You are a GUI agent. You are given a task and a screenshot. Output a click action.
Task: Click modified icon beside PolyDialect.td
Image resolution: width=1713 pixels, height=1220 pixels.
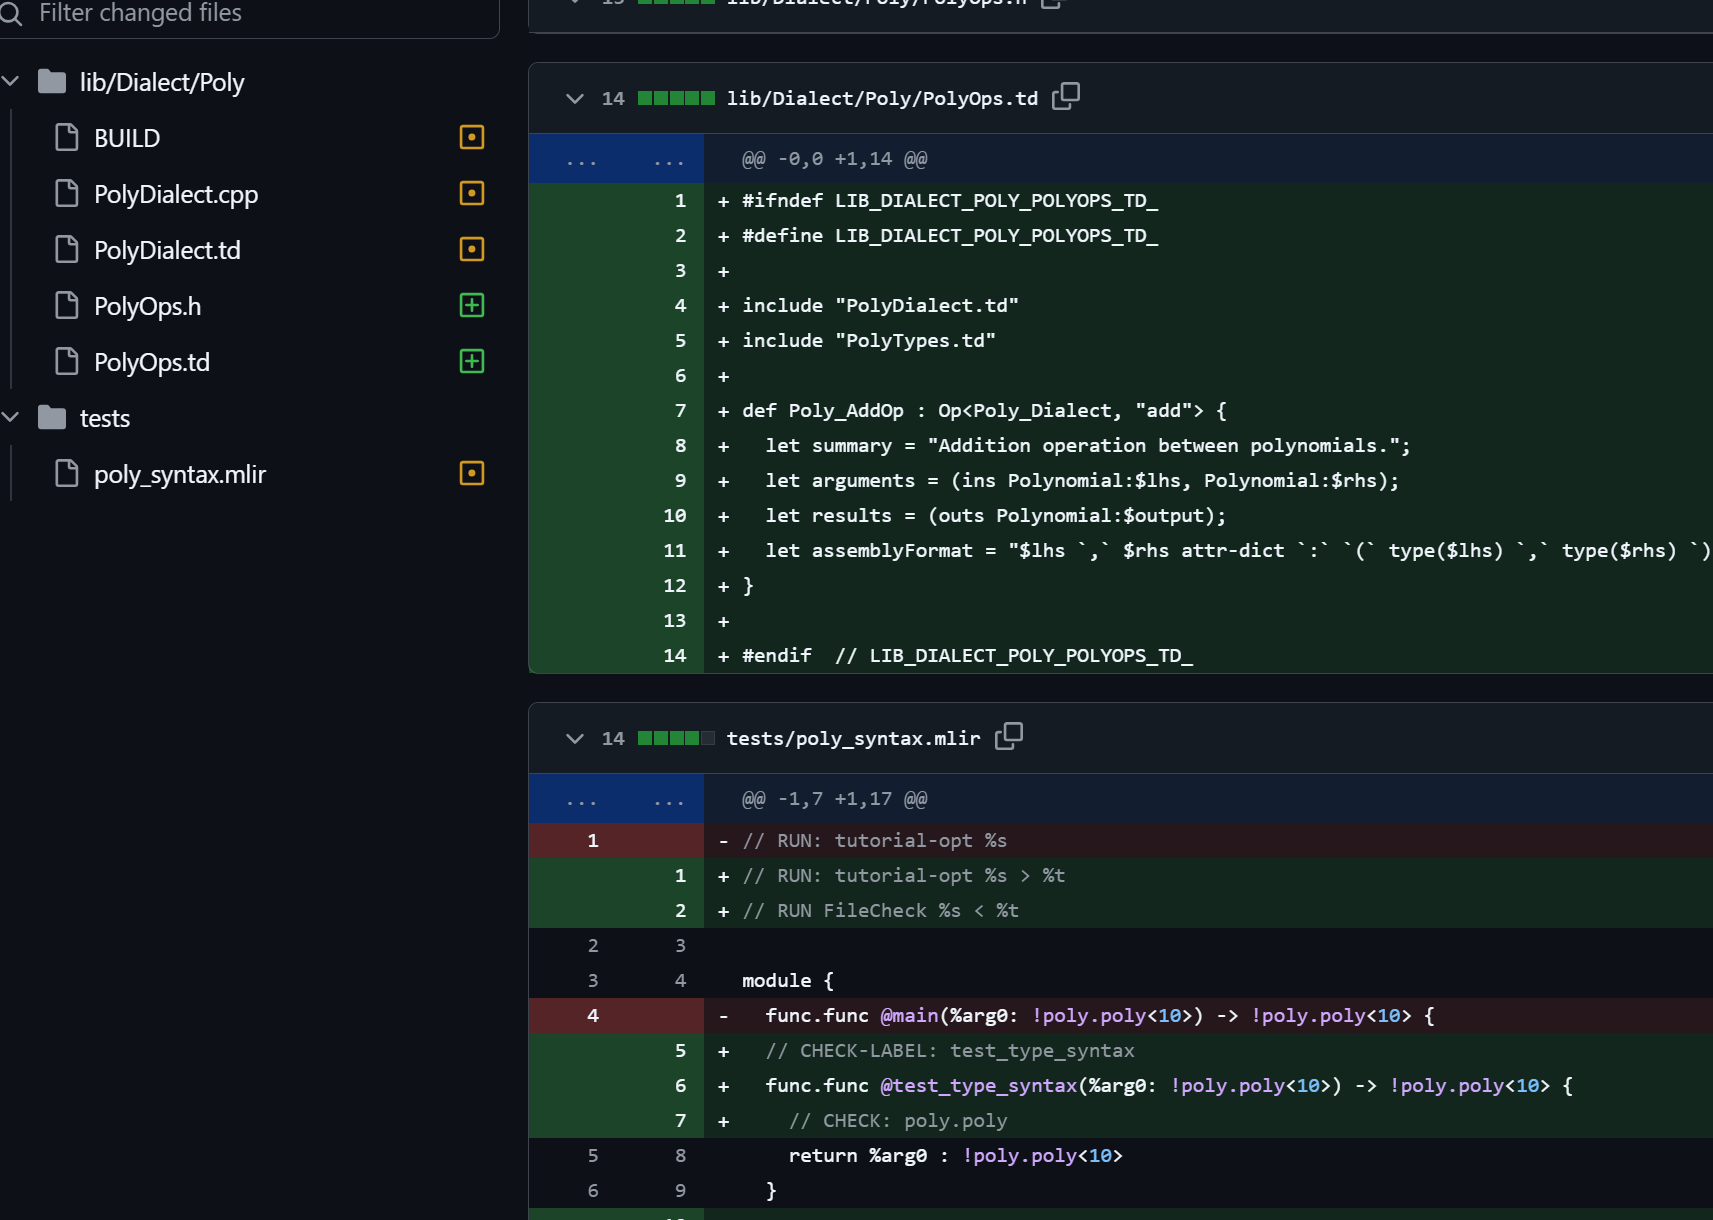tap(471, 249)
